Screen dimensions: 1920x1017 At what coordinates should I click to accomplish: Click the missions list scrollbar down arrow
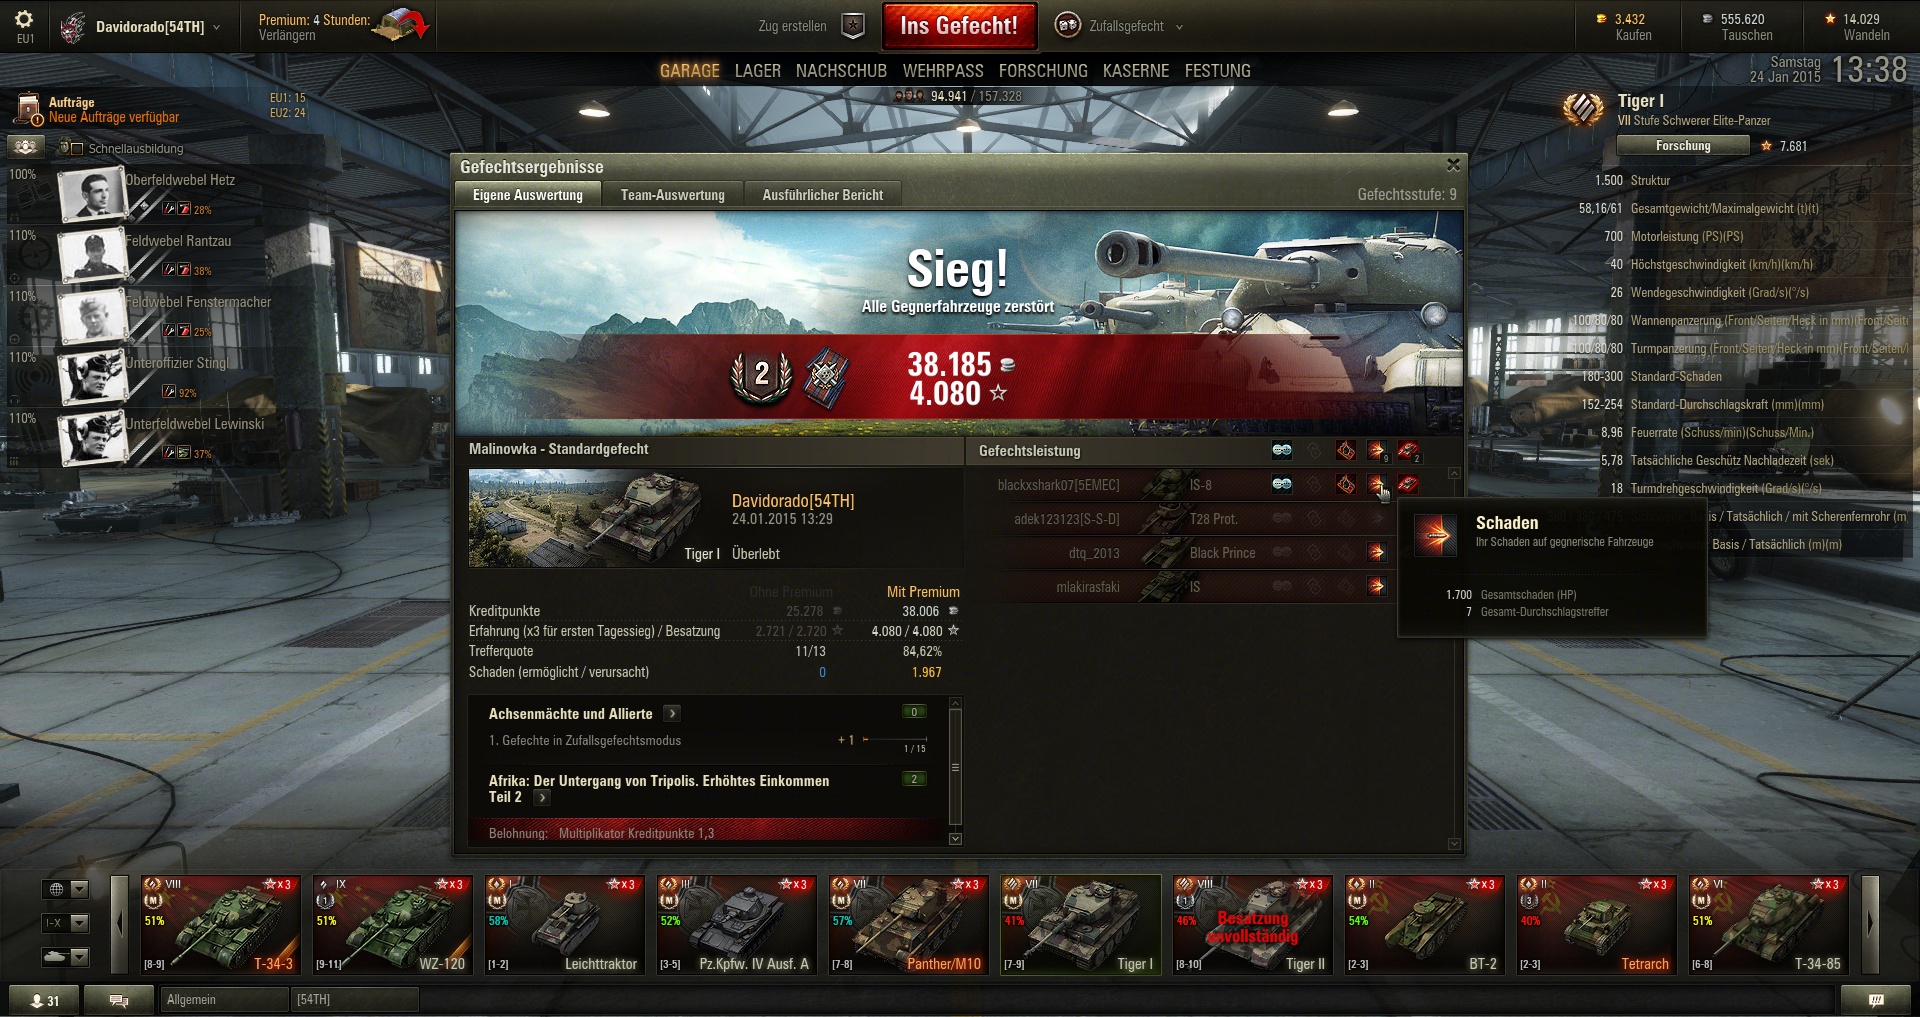point(955,839)
